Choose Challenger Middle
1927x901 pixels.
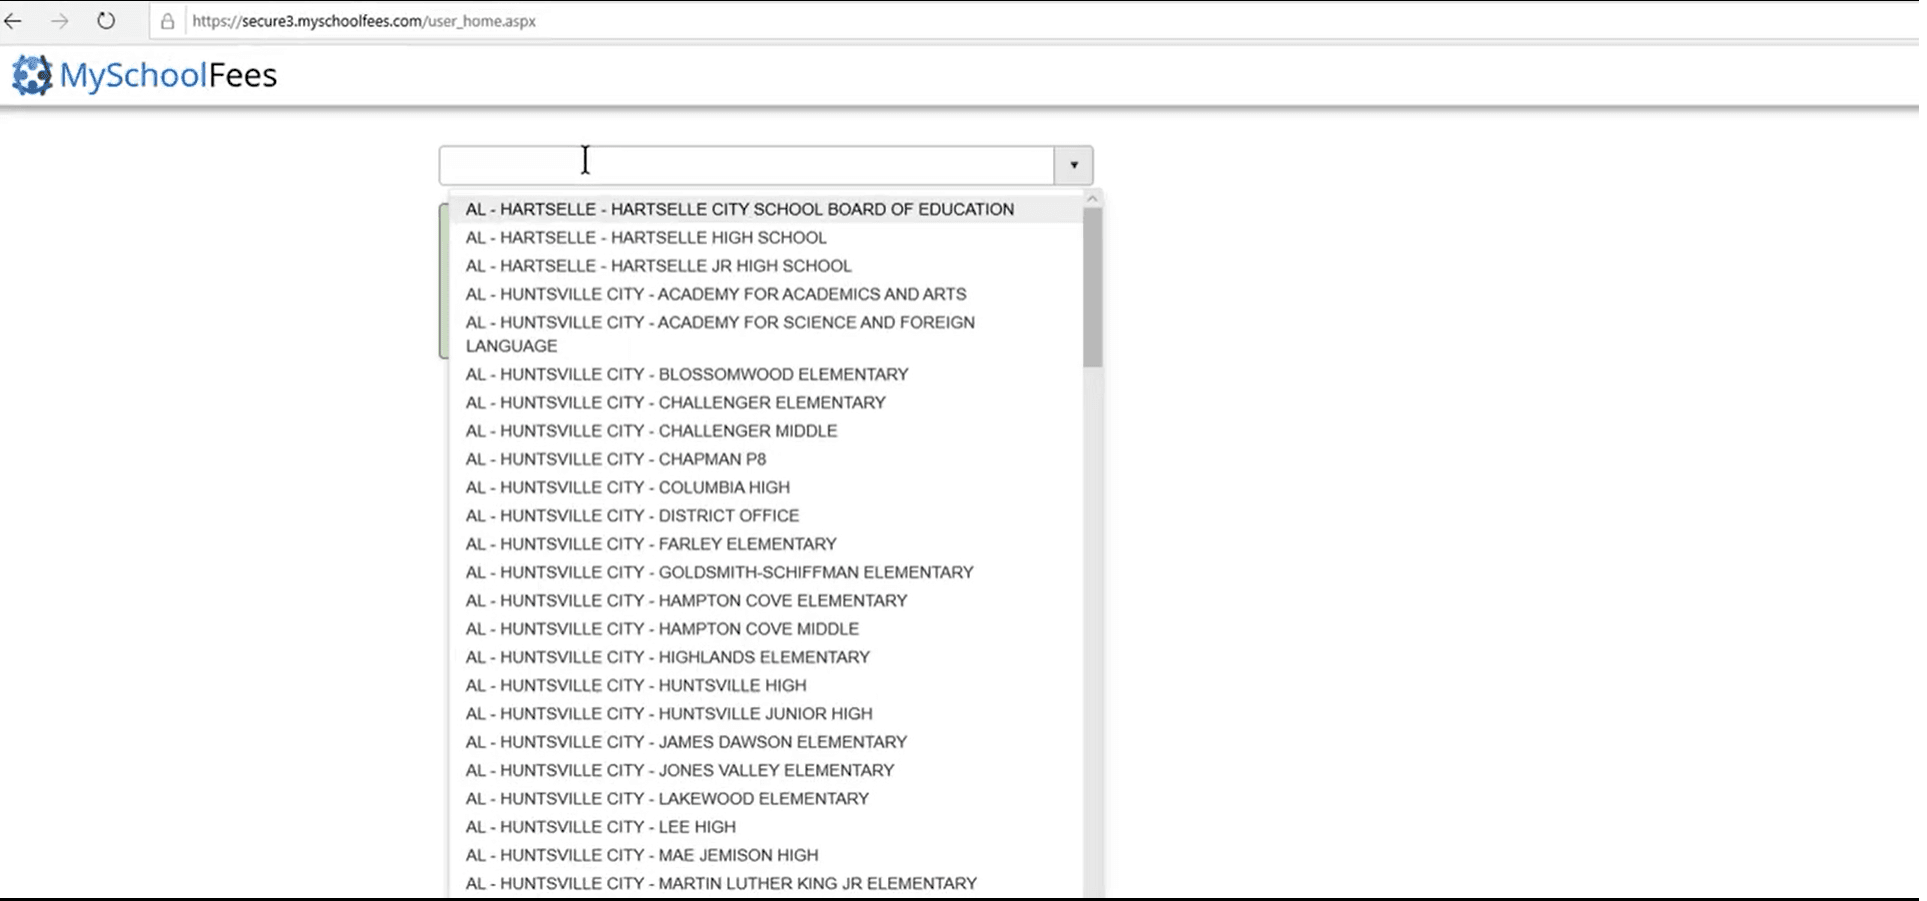(766, 430)
